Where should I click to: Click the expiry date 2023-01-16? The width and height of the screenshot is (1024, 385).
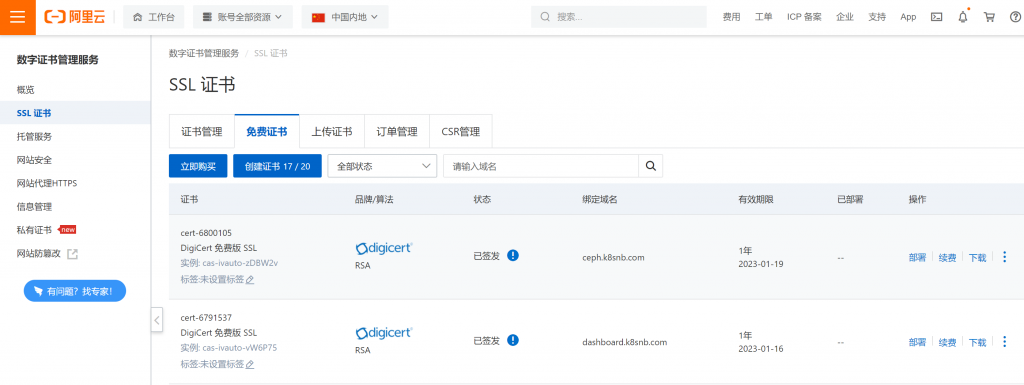point(761,349)
